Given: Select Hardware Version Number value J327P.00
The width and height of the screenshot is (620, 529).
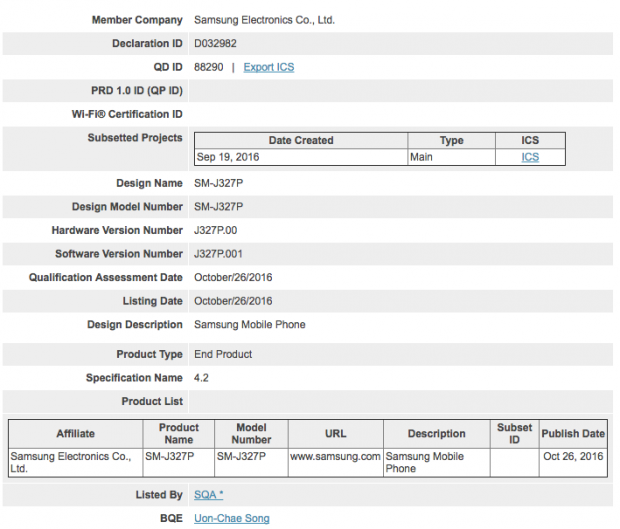Looking at the screenshot, I should [219, 230].
